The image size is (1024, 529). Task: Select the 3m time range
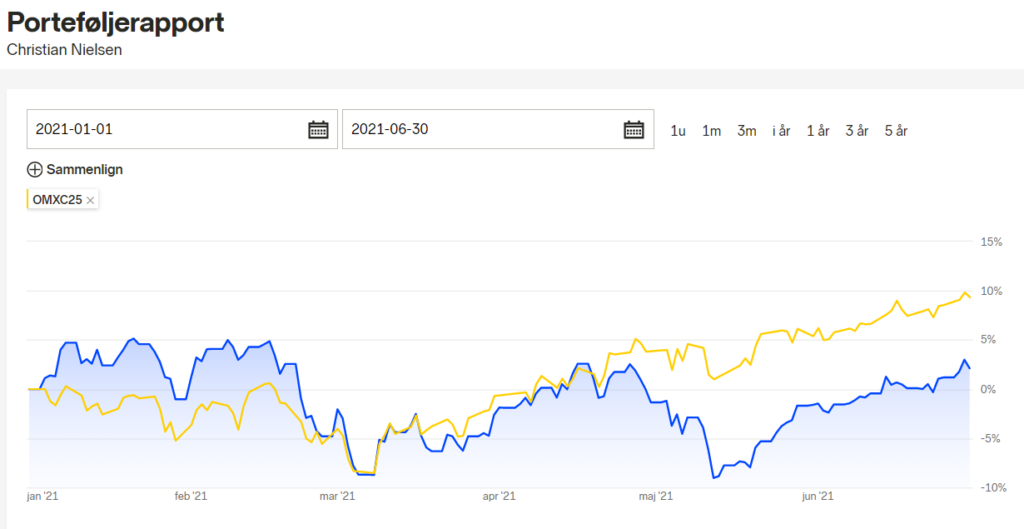pos(746,131)
